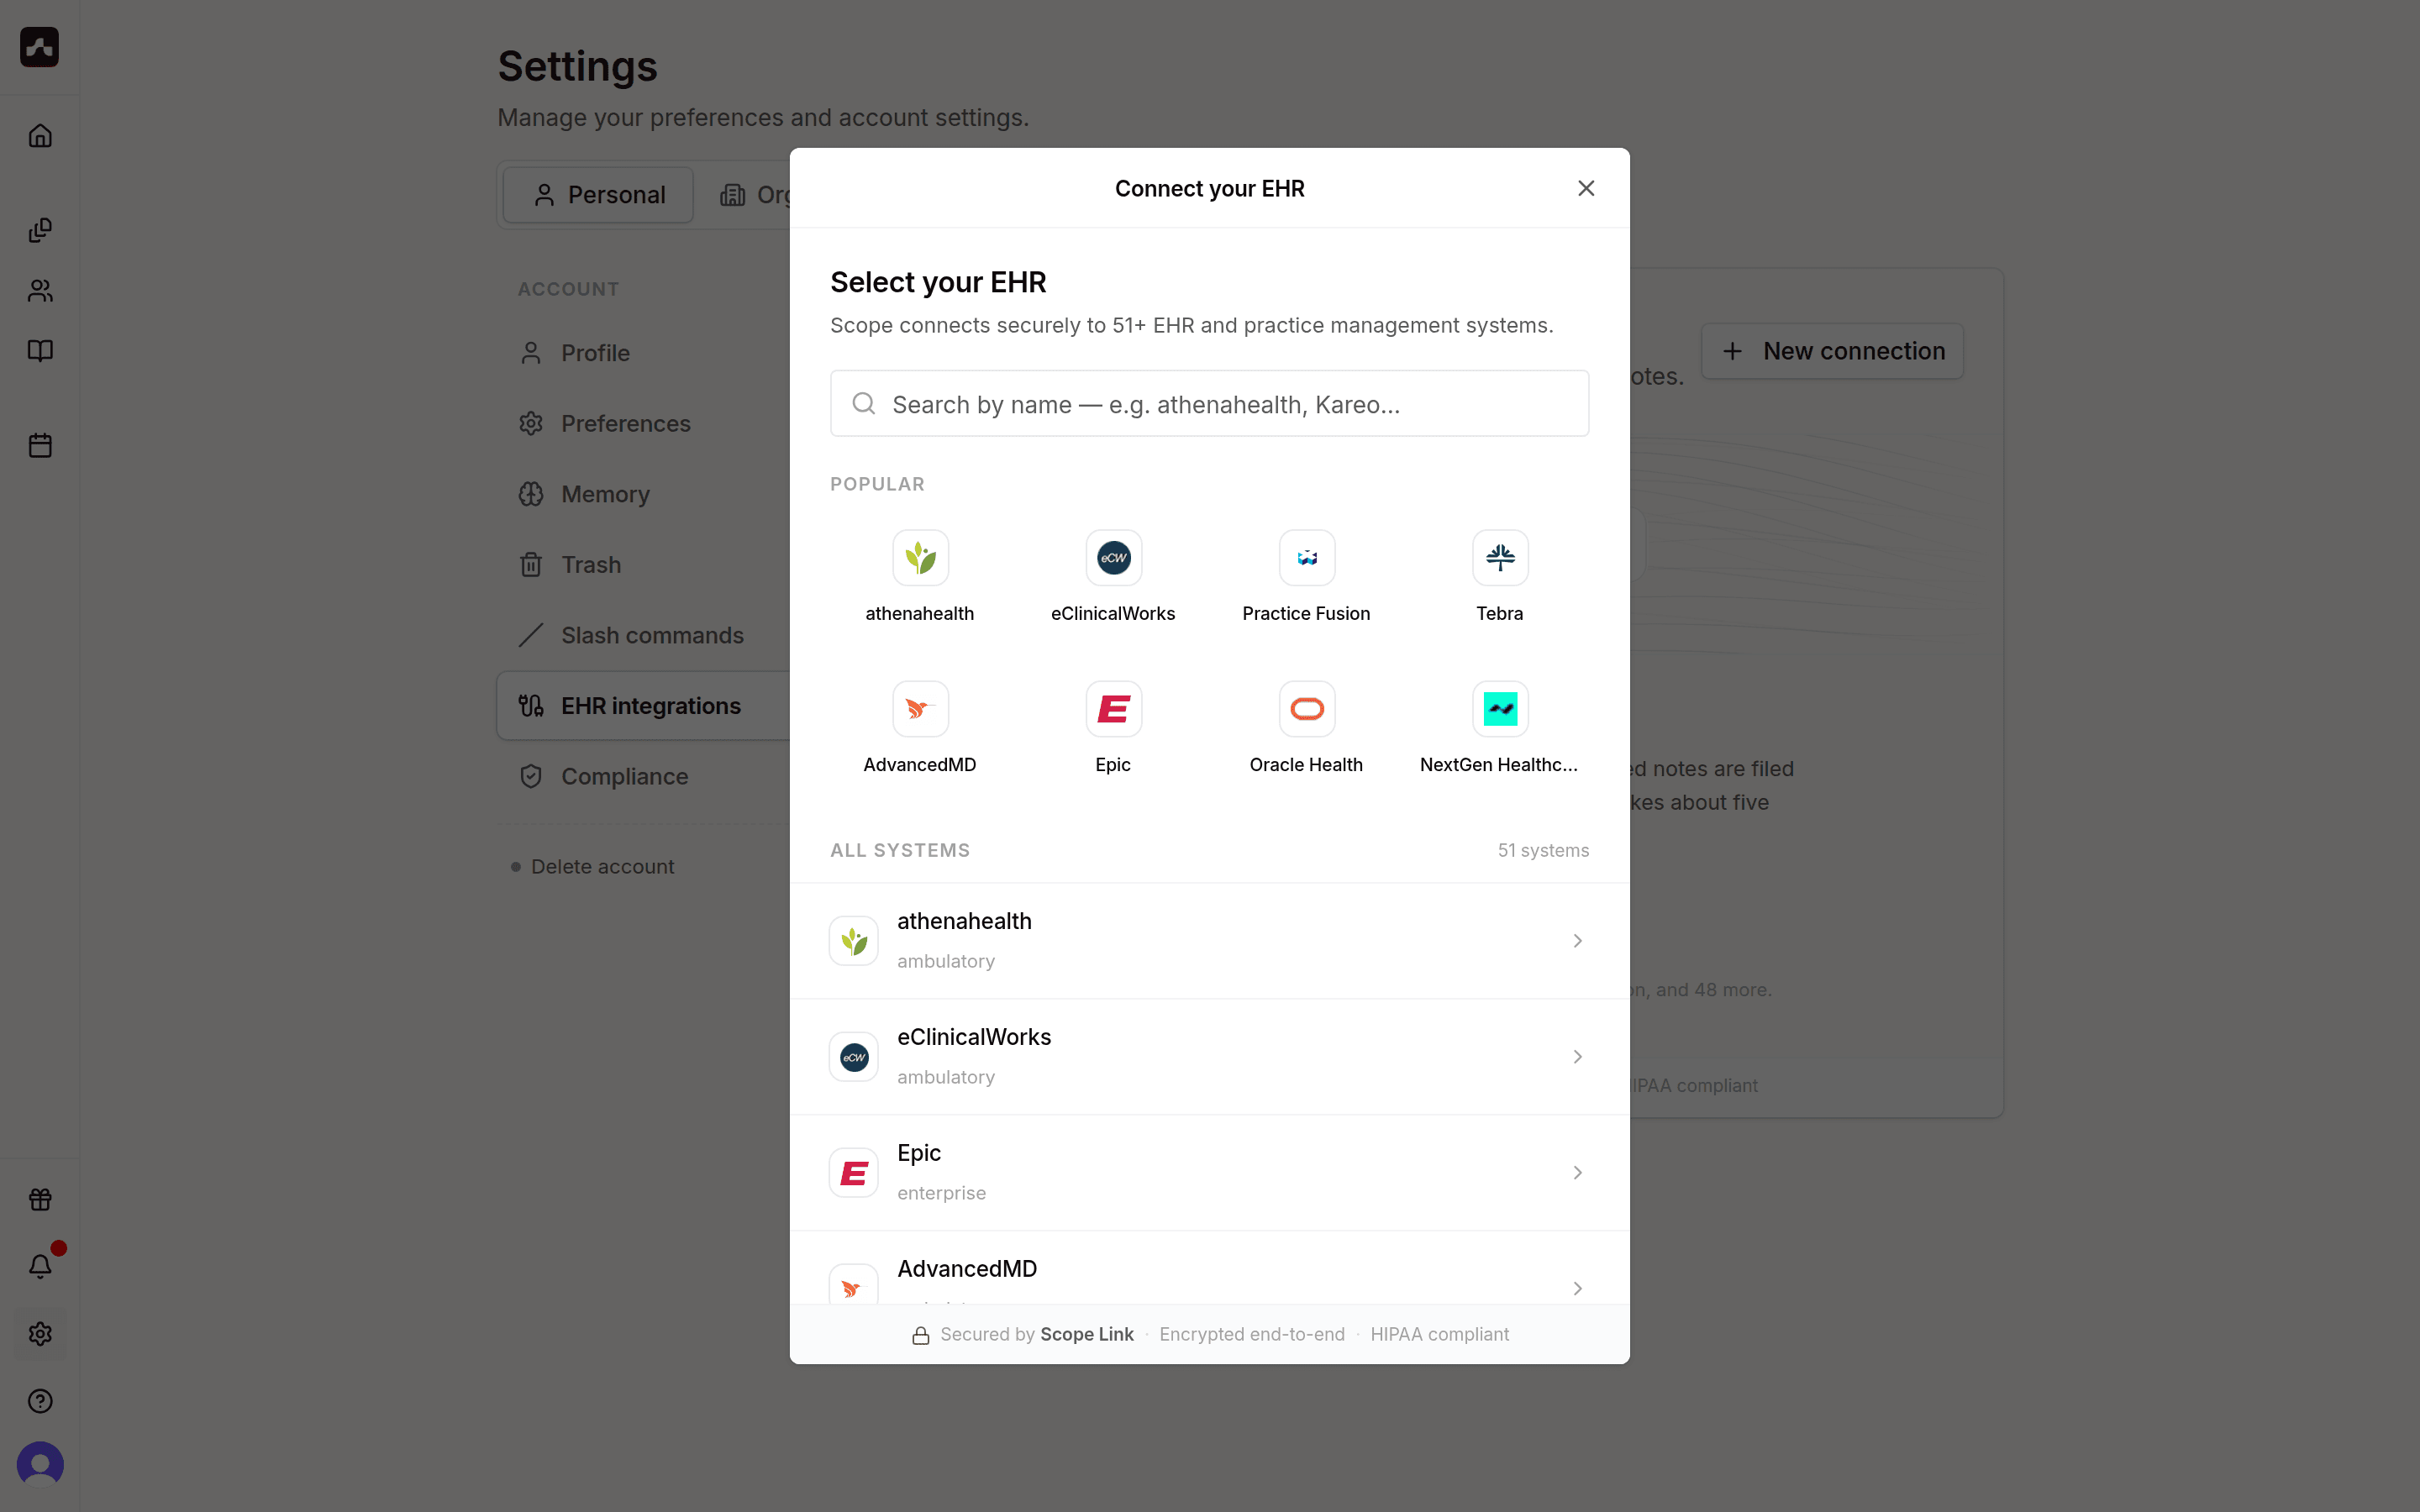Open notifications bell icon

coord(40,1266)
